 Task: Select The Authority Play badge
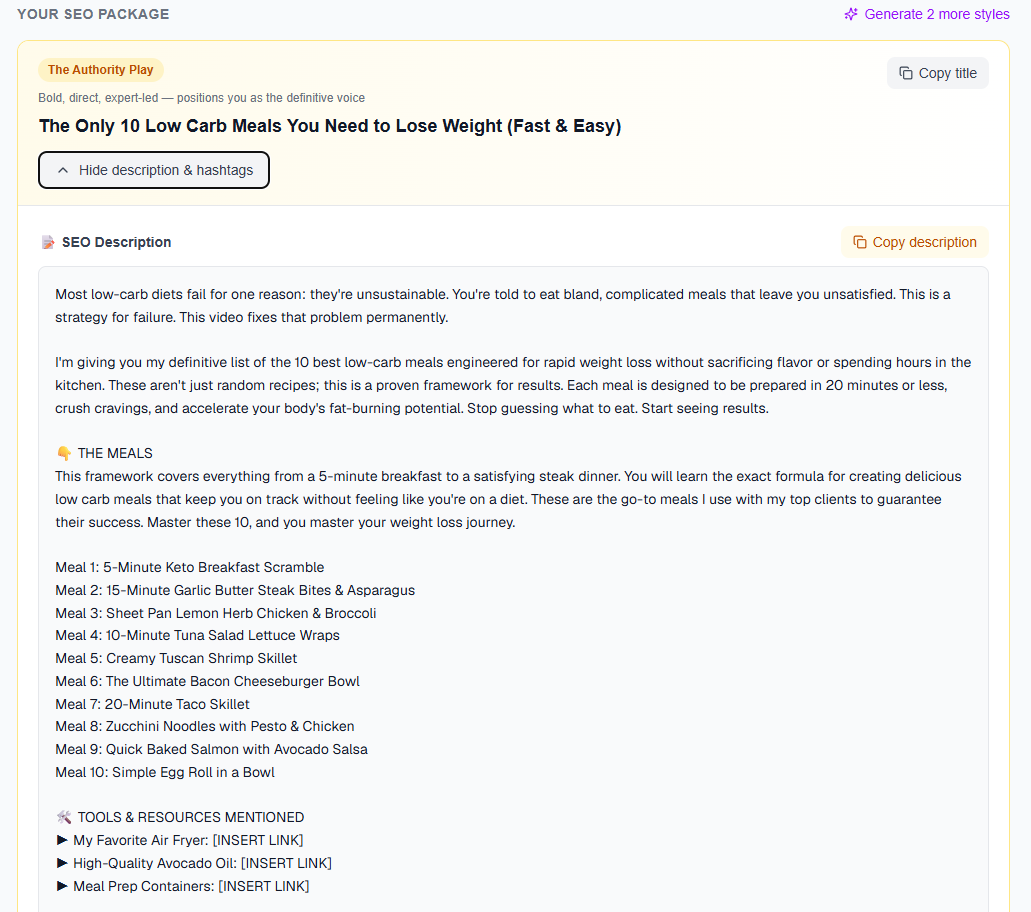(101, 70)
